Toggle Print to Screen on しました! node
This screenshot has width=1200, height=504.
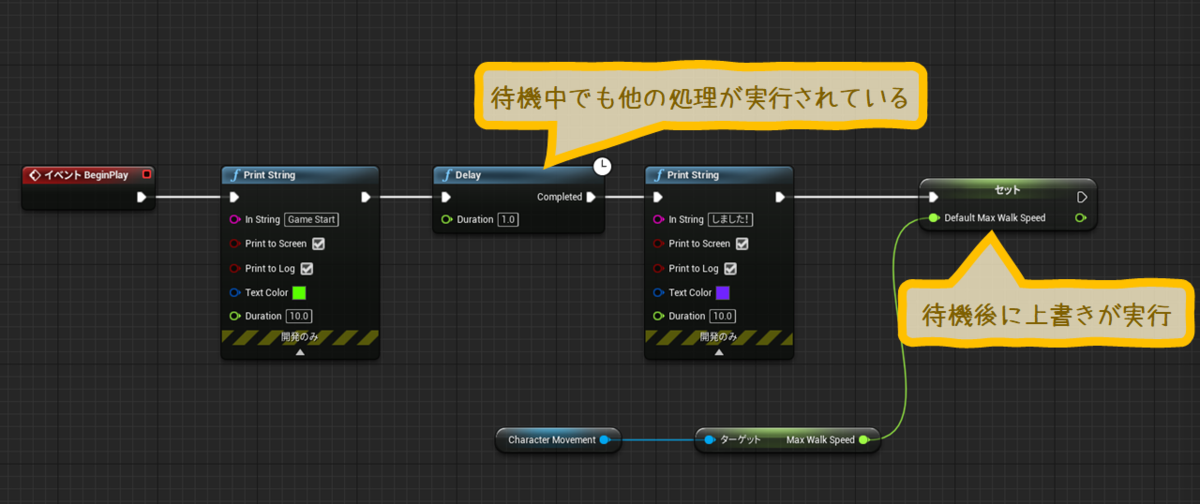743,243
